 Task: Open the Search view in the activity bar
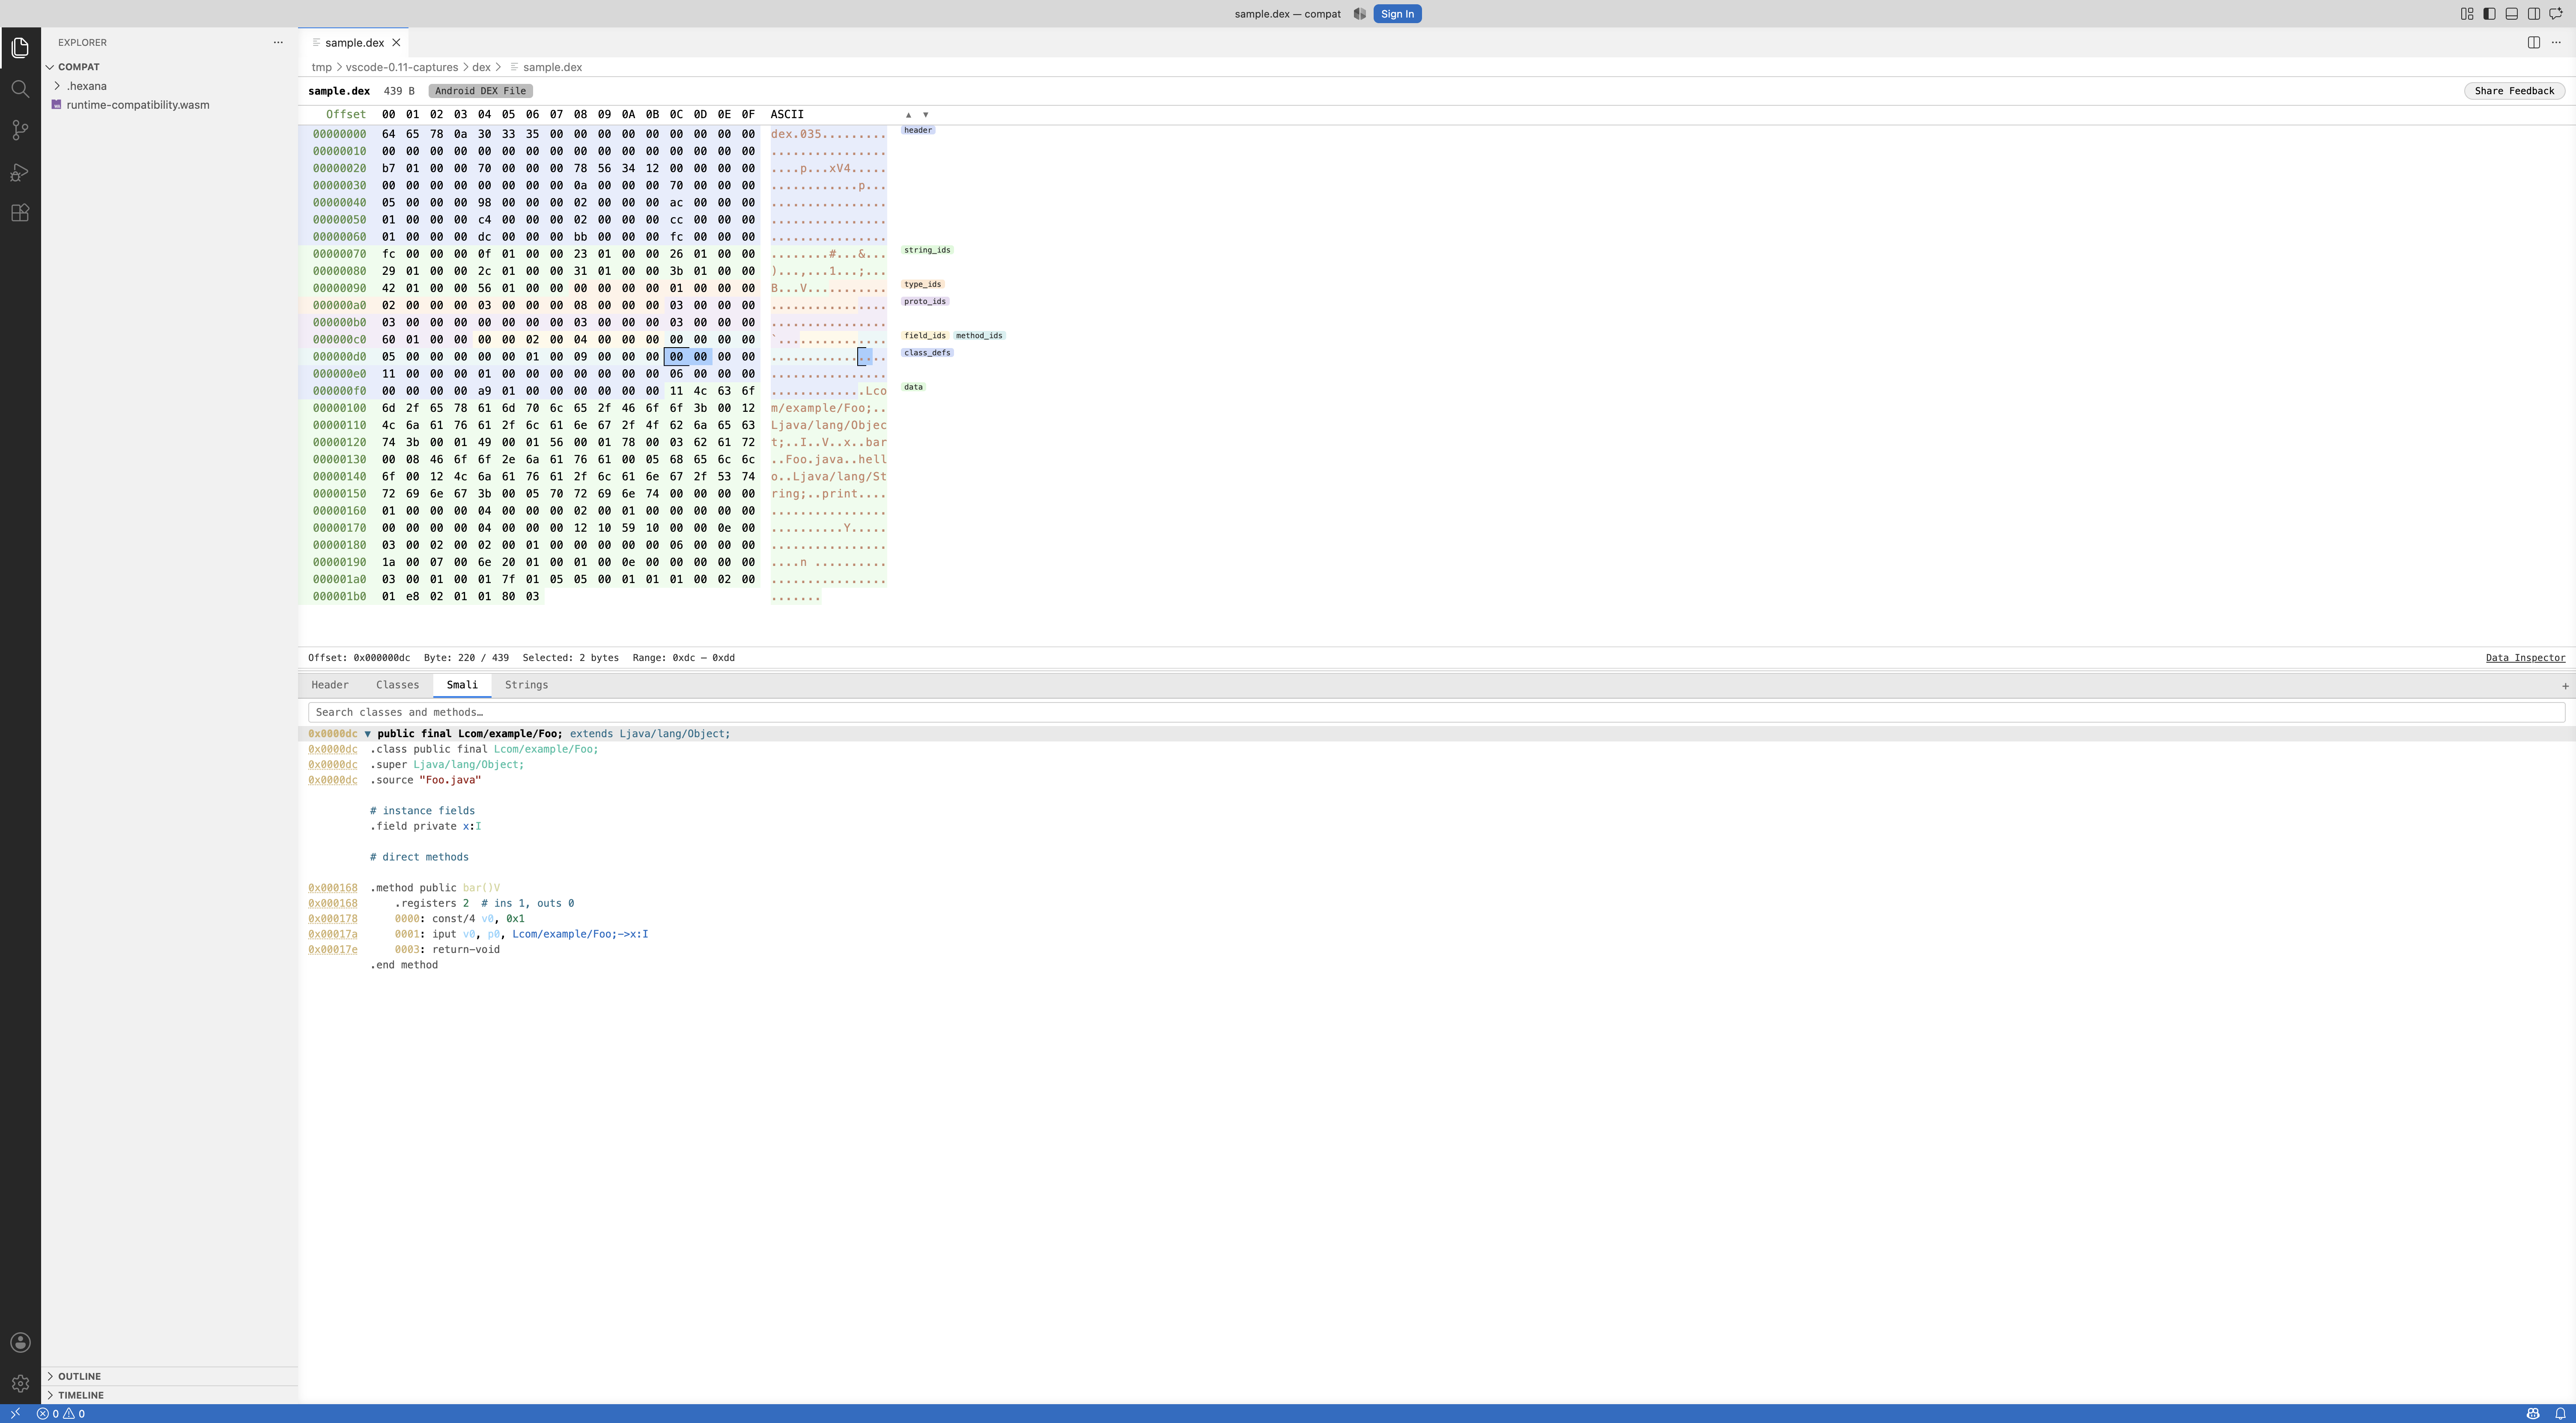tap(20, 89)
